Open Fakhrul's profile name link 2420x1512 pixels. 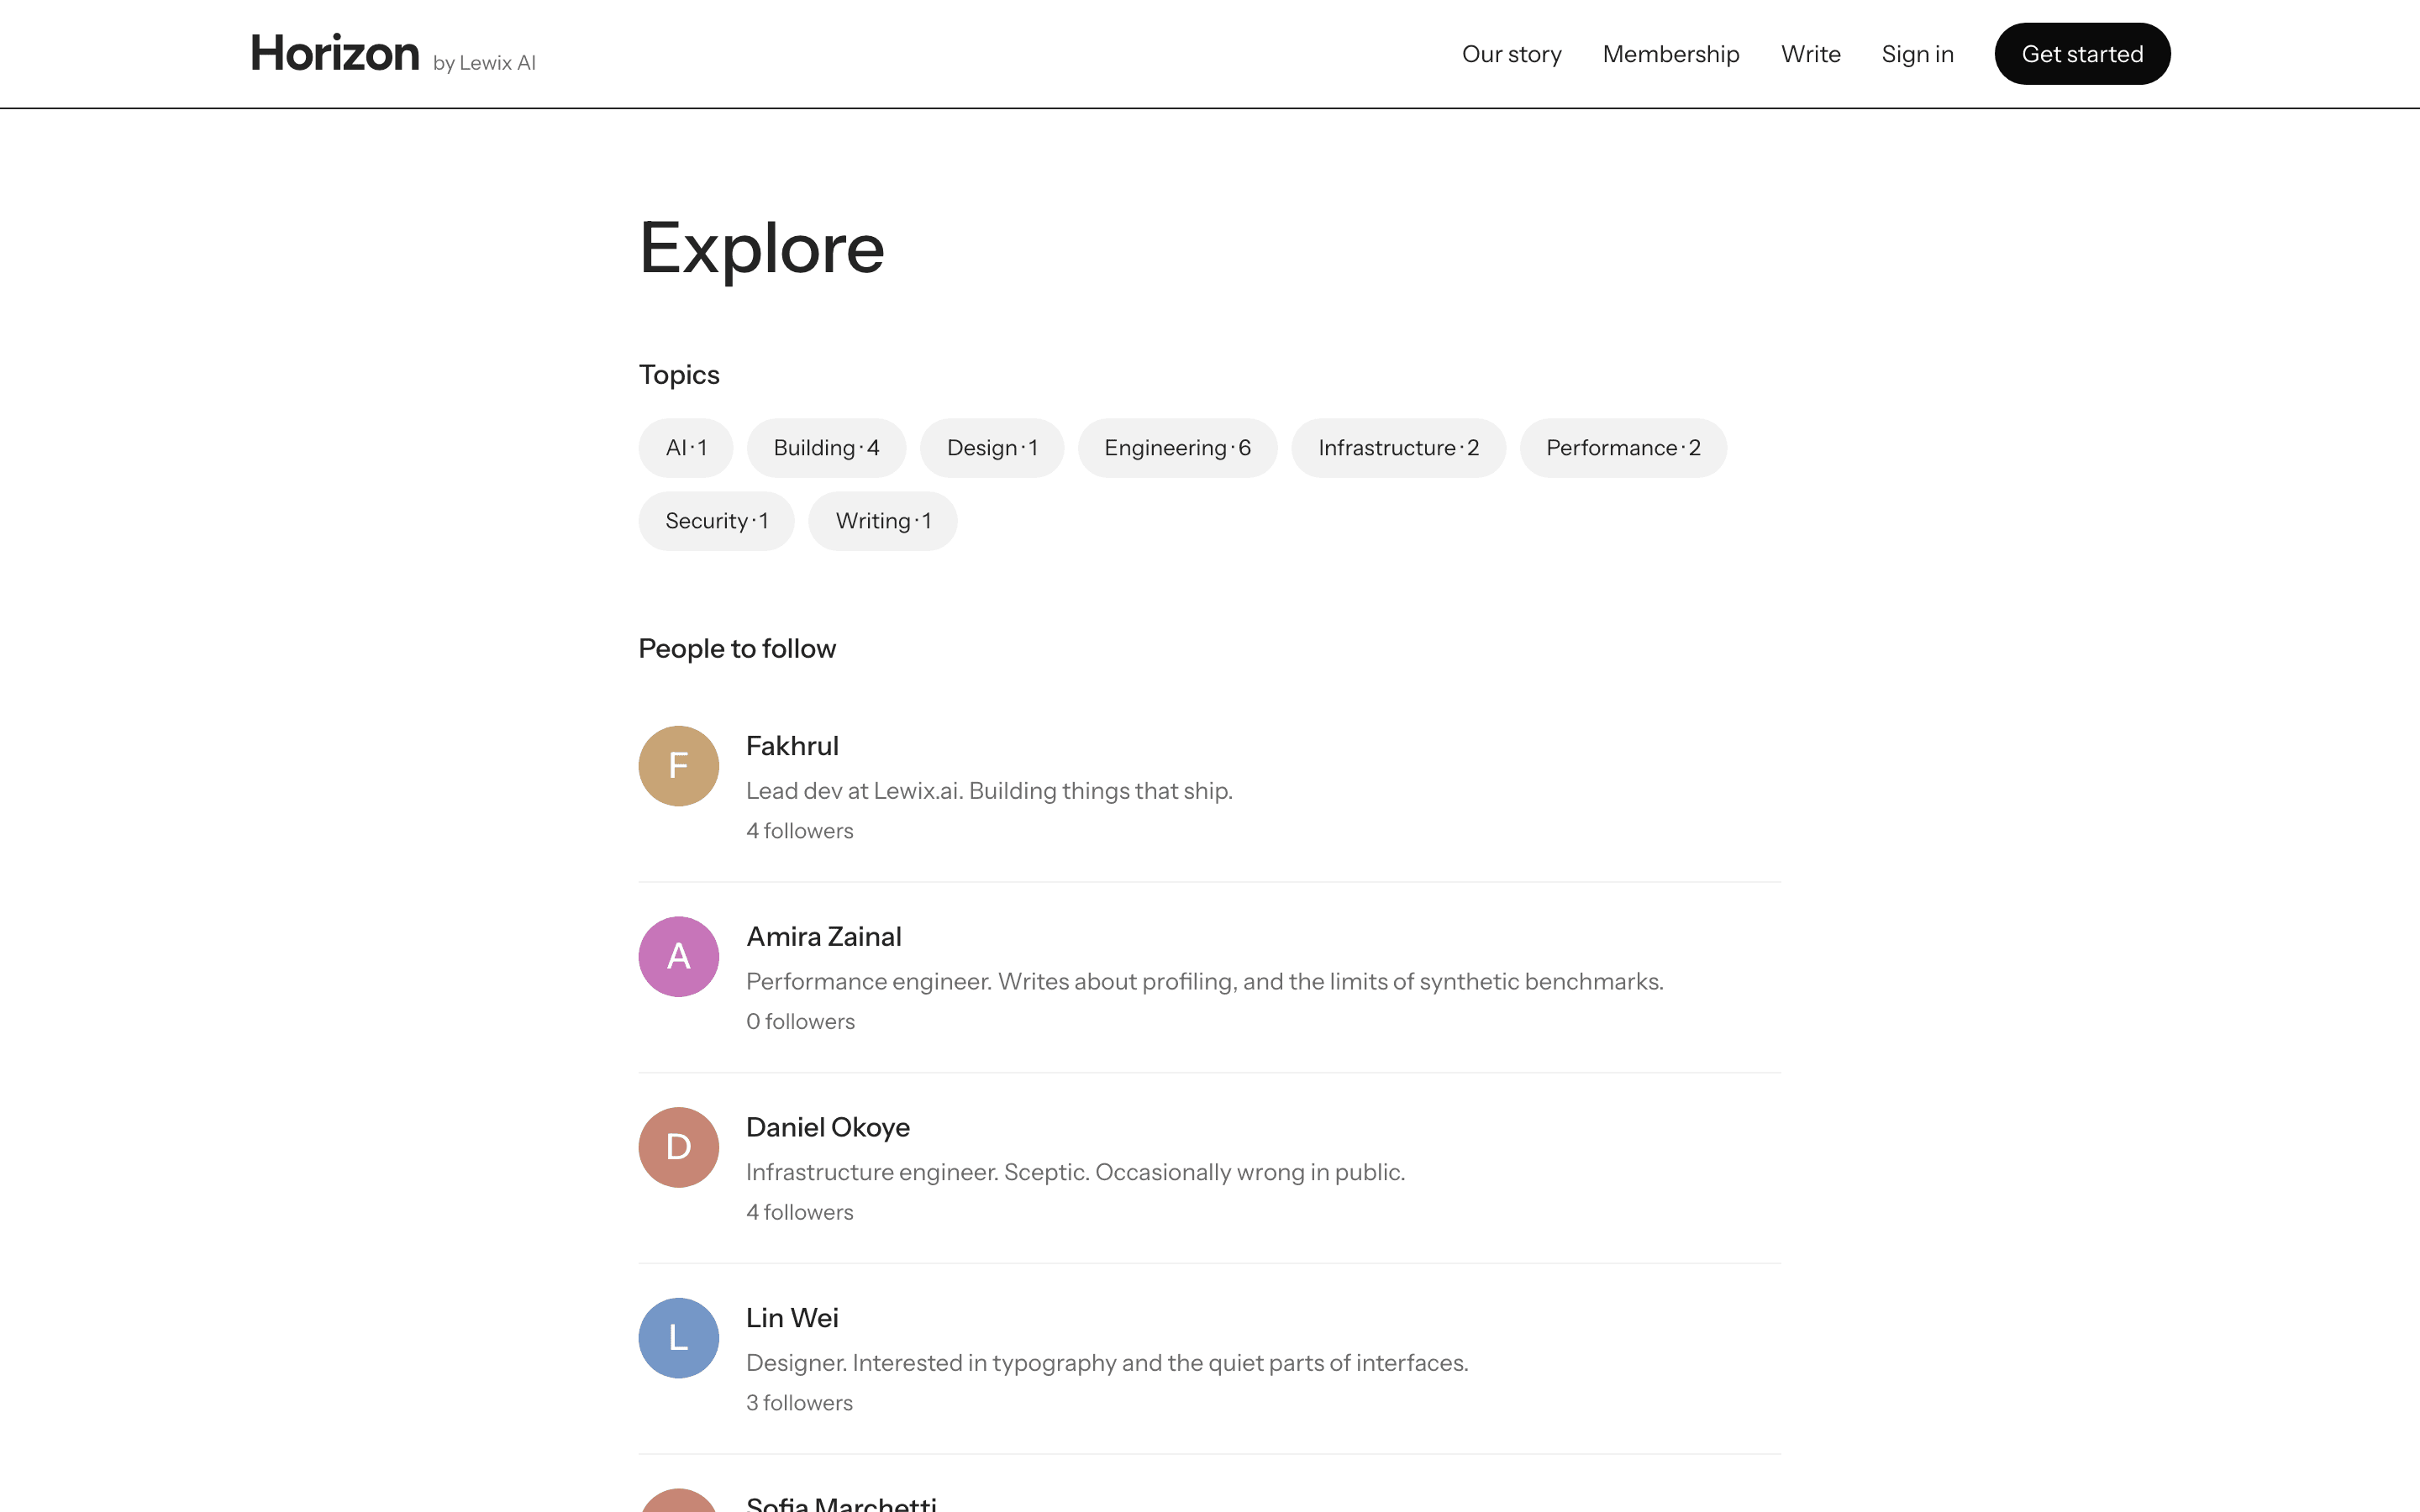(x=792, y=746)
